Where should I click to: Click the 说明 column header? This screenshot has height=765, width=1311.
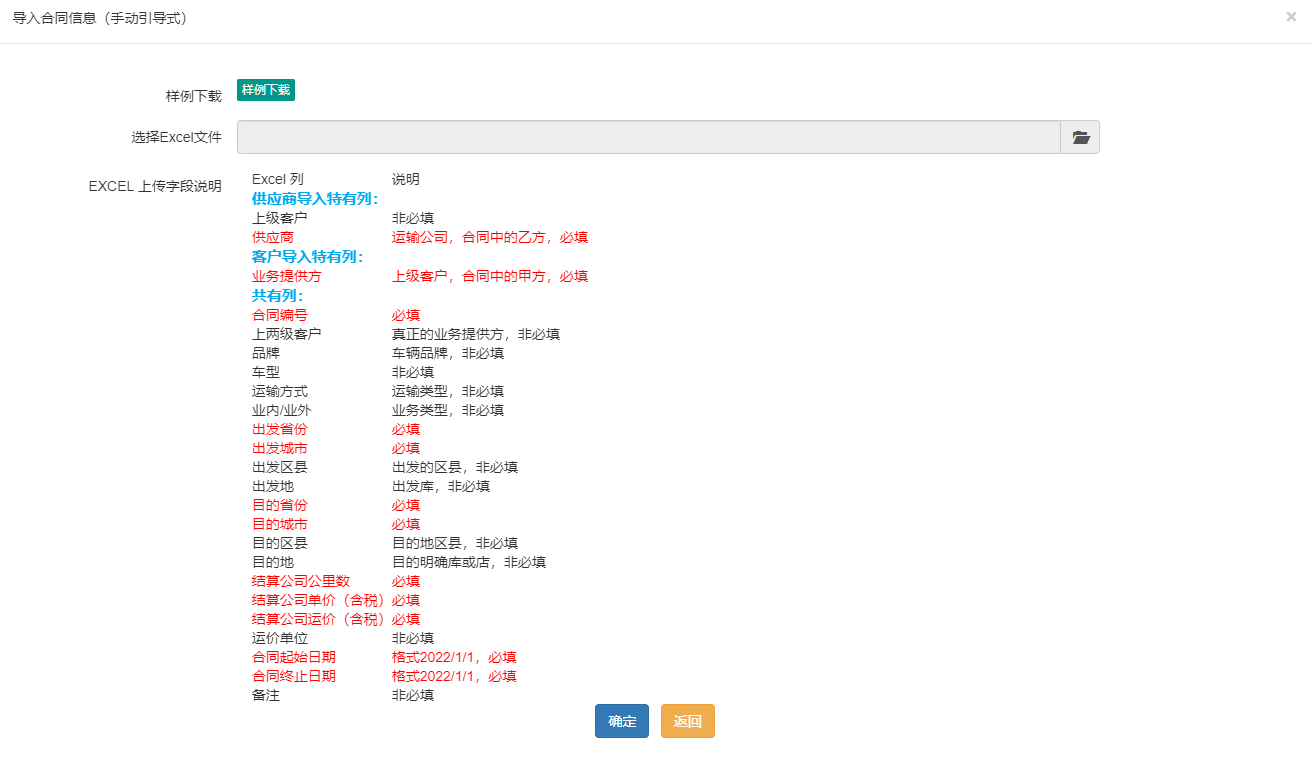(406, 179)
